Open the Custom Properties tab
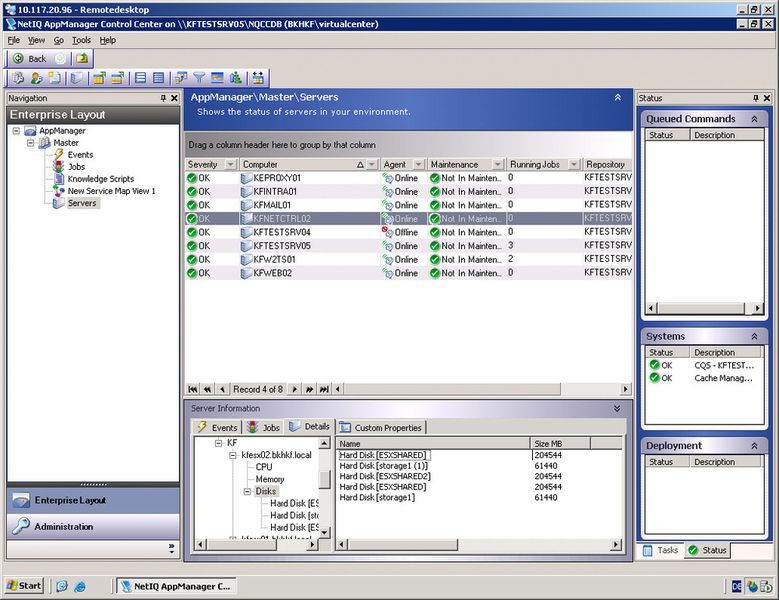Image resolution: width=779 pixels, height=600 pixels. (x=381, y=428)
